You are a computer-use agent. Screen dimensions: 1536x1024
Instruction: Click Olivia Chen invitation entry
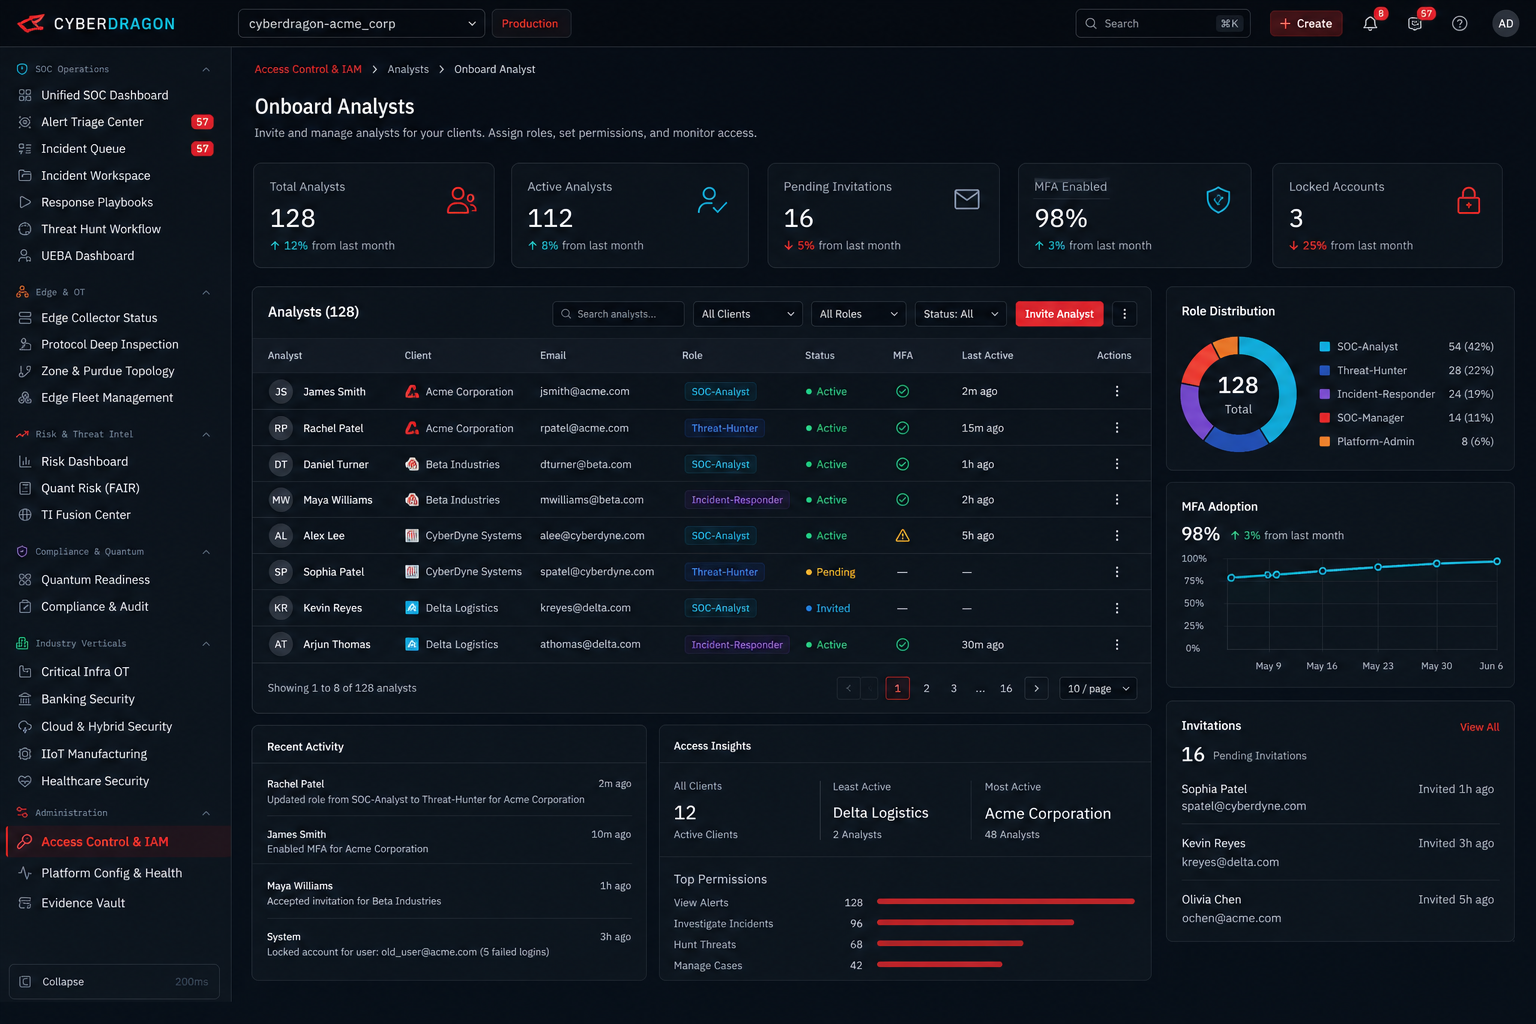[1340, 908]
